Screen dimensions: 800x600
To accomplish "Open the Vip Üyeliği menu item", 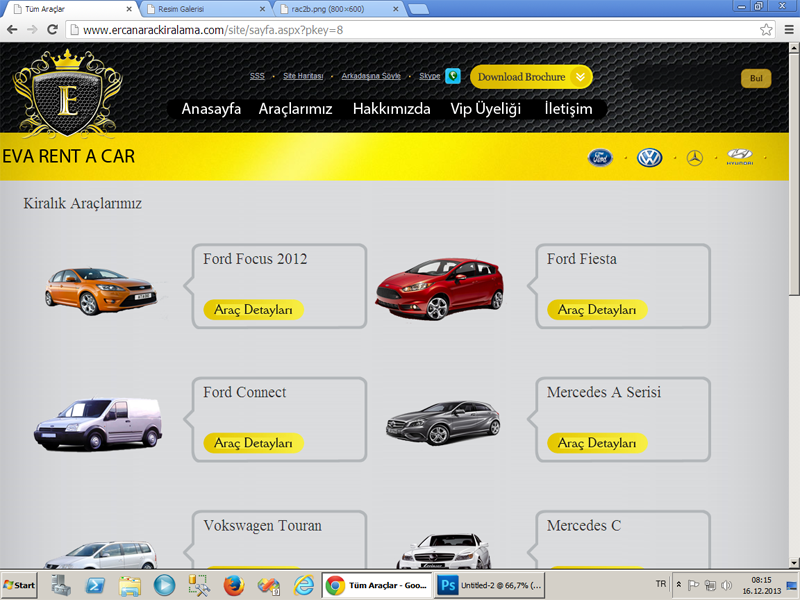I will click(x=485, y=109).
